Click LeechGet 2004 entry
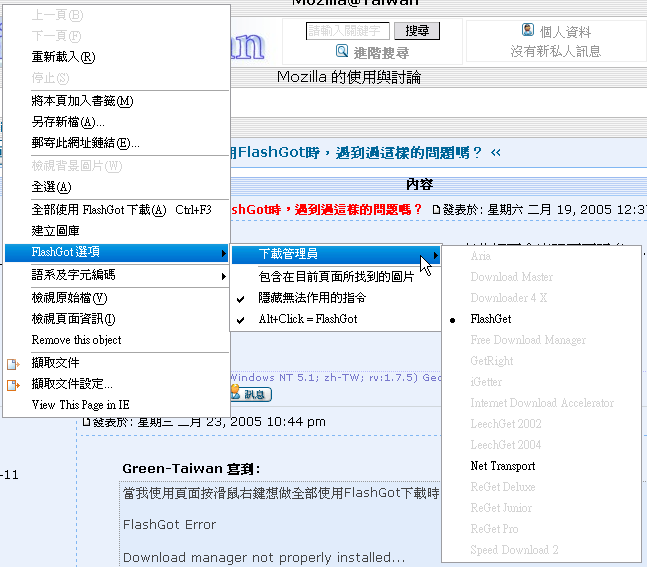The height and width of the screenshot is (567, 647). coord(541,445)
